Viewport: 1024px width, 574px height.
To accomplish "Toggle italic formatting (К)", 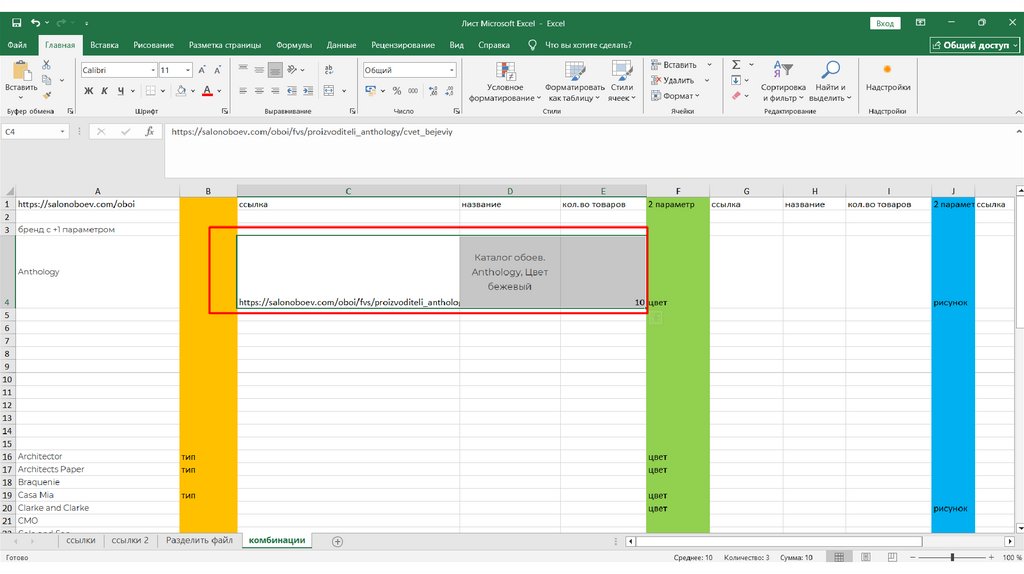I will pos(104,91).
